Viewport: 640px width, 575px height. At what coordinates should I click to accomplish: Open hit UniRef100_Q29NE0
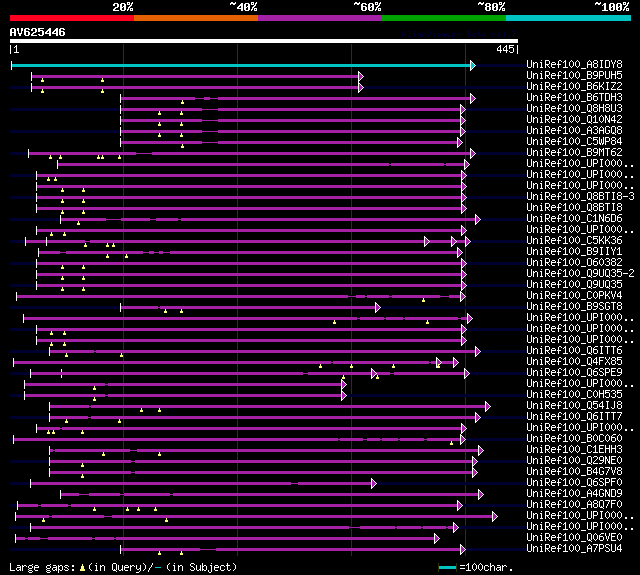(574, 461)
